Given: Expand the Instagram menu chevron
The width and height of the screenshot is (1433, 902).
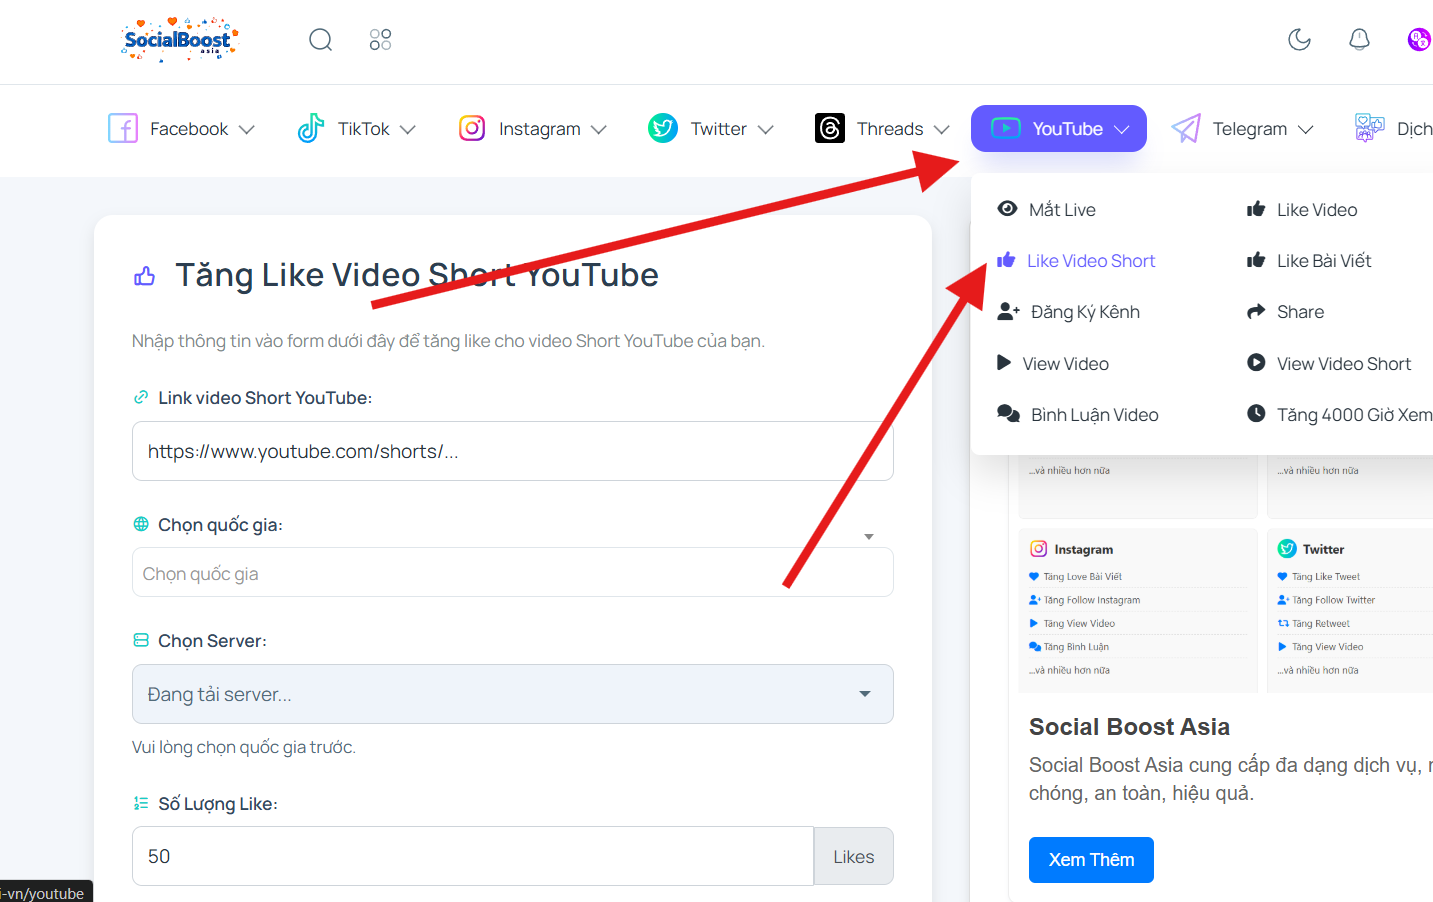Looking at the screenshot, I should pos(599,129).
